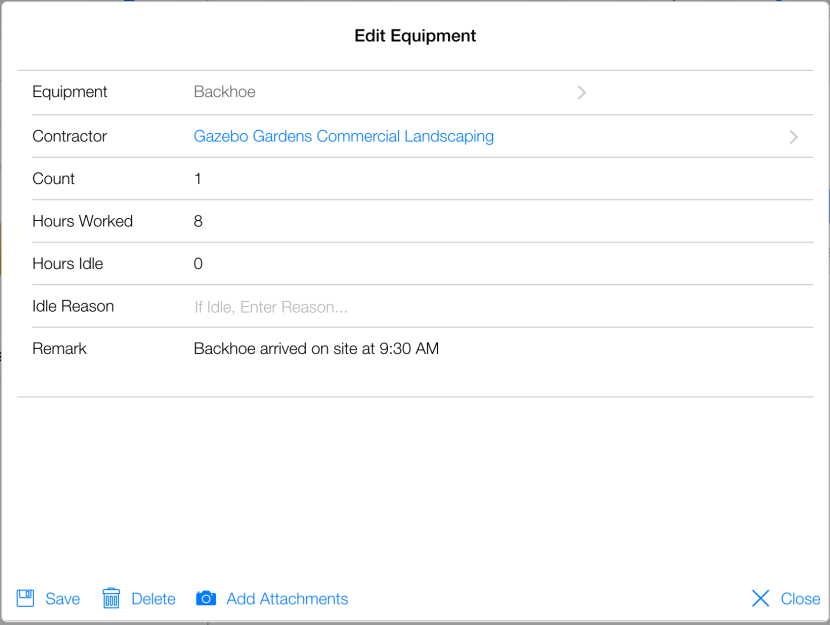Viewport: 830px width, 625px height.
Task: Click the X icon beside Close
Action: click(761, 598)
